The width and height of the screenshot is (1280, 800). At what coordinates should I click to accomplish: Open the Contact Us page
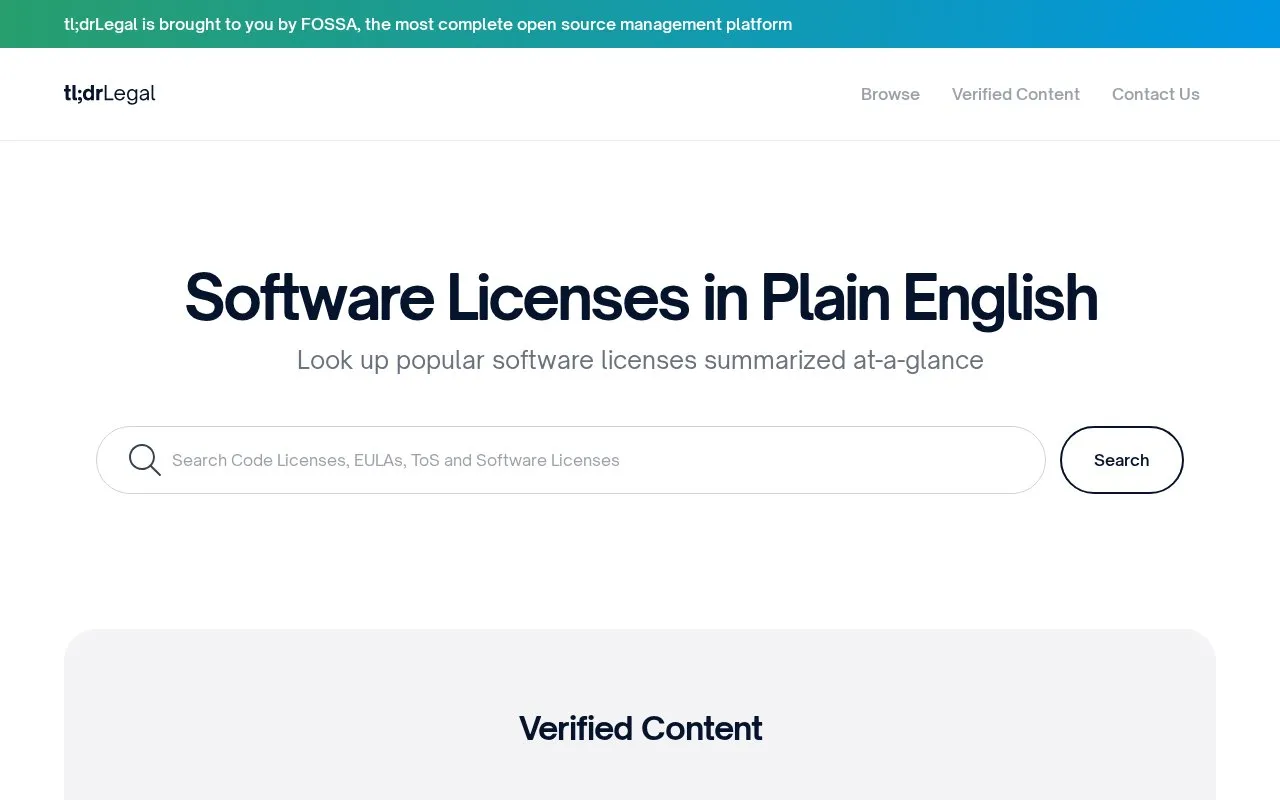pos(1156,94)
